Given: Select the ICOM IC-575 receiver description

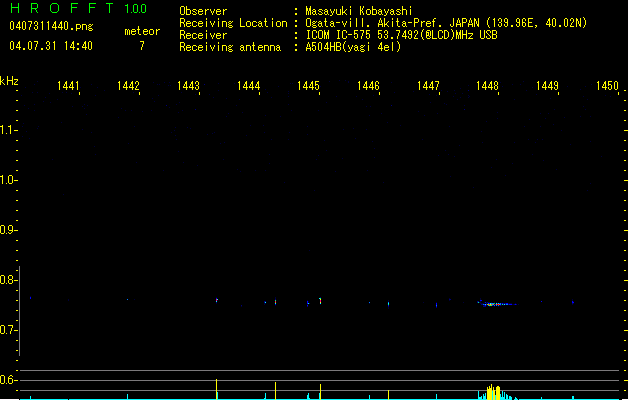Looking at the screenshot, I should coord(402,35).
